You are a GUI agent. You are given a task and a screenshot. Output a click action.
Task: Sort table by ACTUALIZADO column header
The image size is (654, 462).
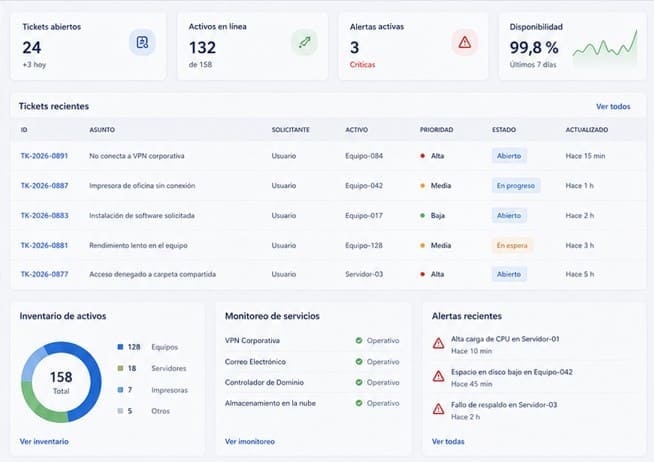[x=586, y=130]
